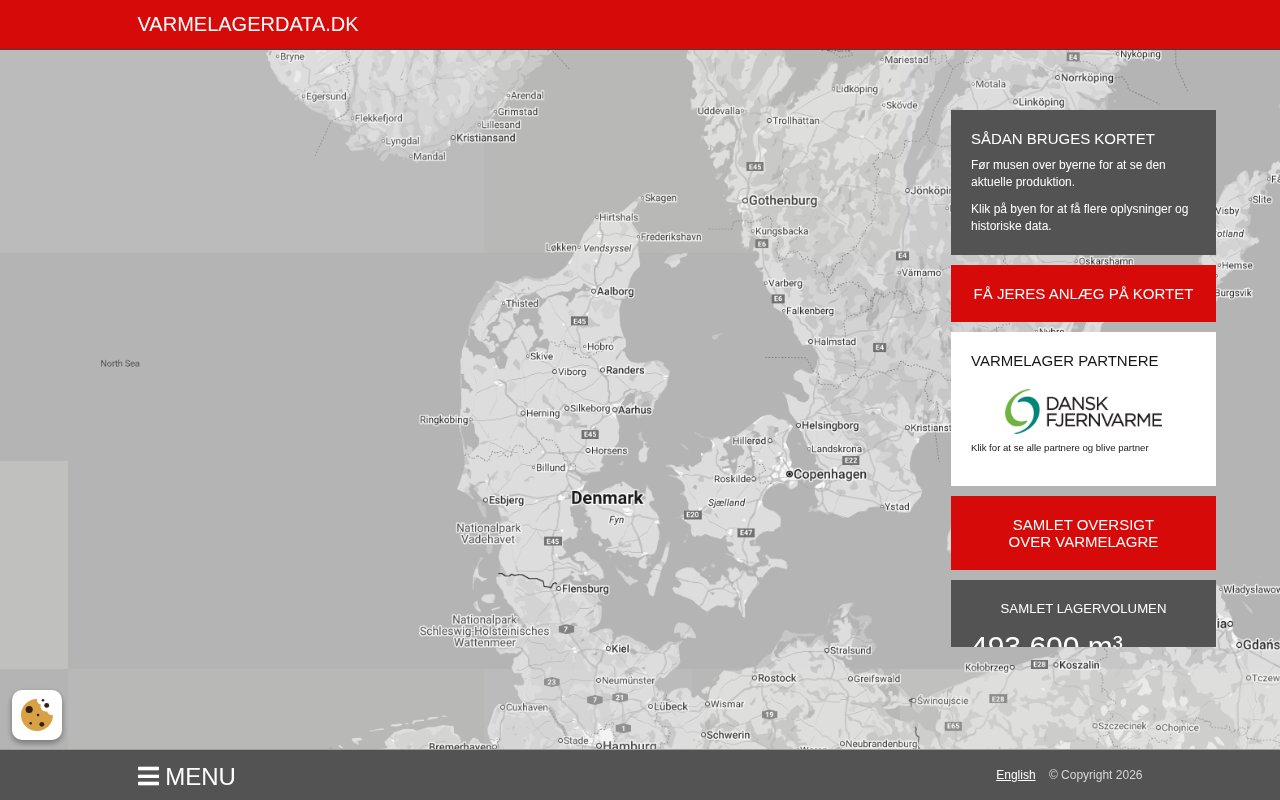Open the MENU in the footer bar
Image resolution: width=1280 pixels, height=800 pixels.
(x=200, y=777)
